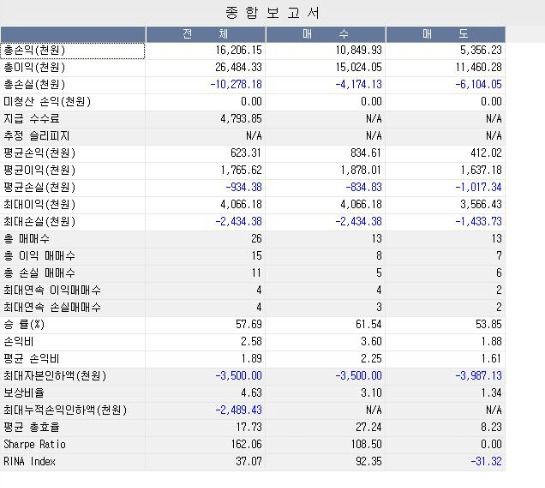Click the RINA Index value 92.35

(369, 461)
